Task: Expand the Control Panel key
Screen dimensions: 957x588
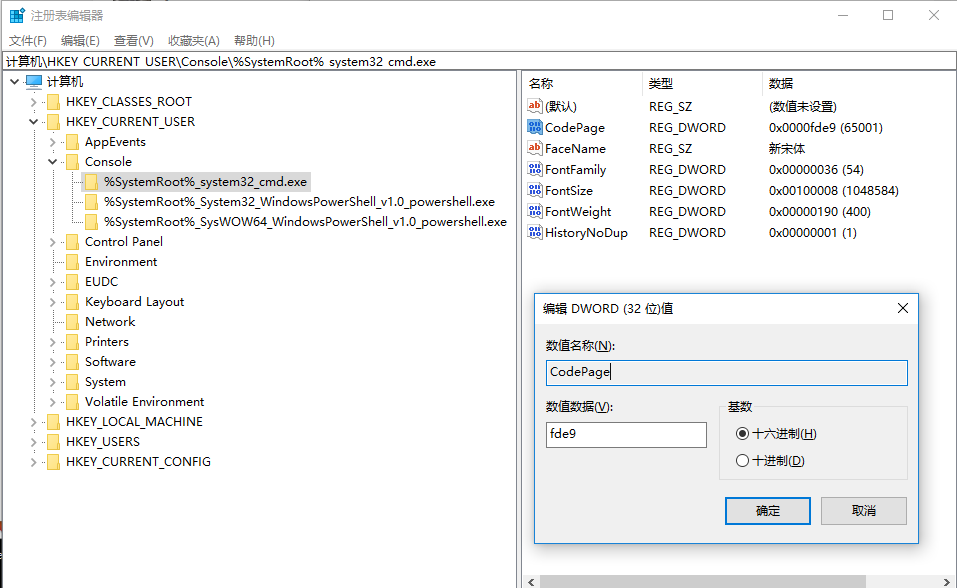Action: tap(52, 242)
